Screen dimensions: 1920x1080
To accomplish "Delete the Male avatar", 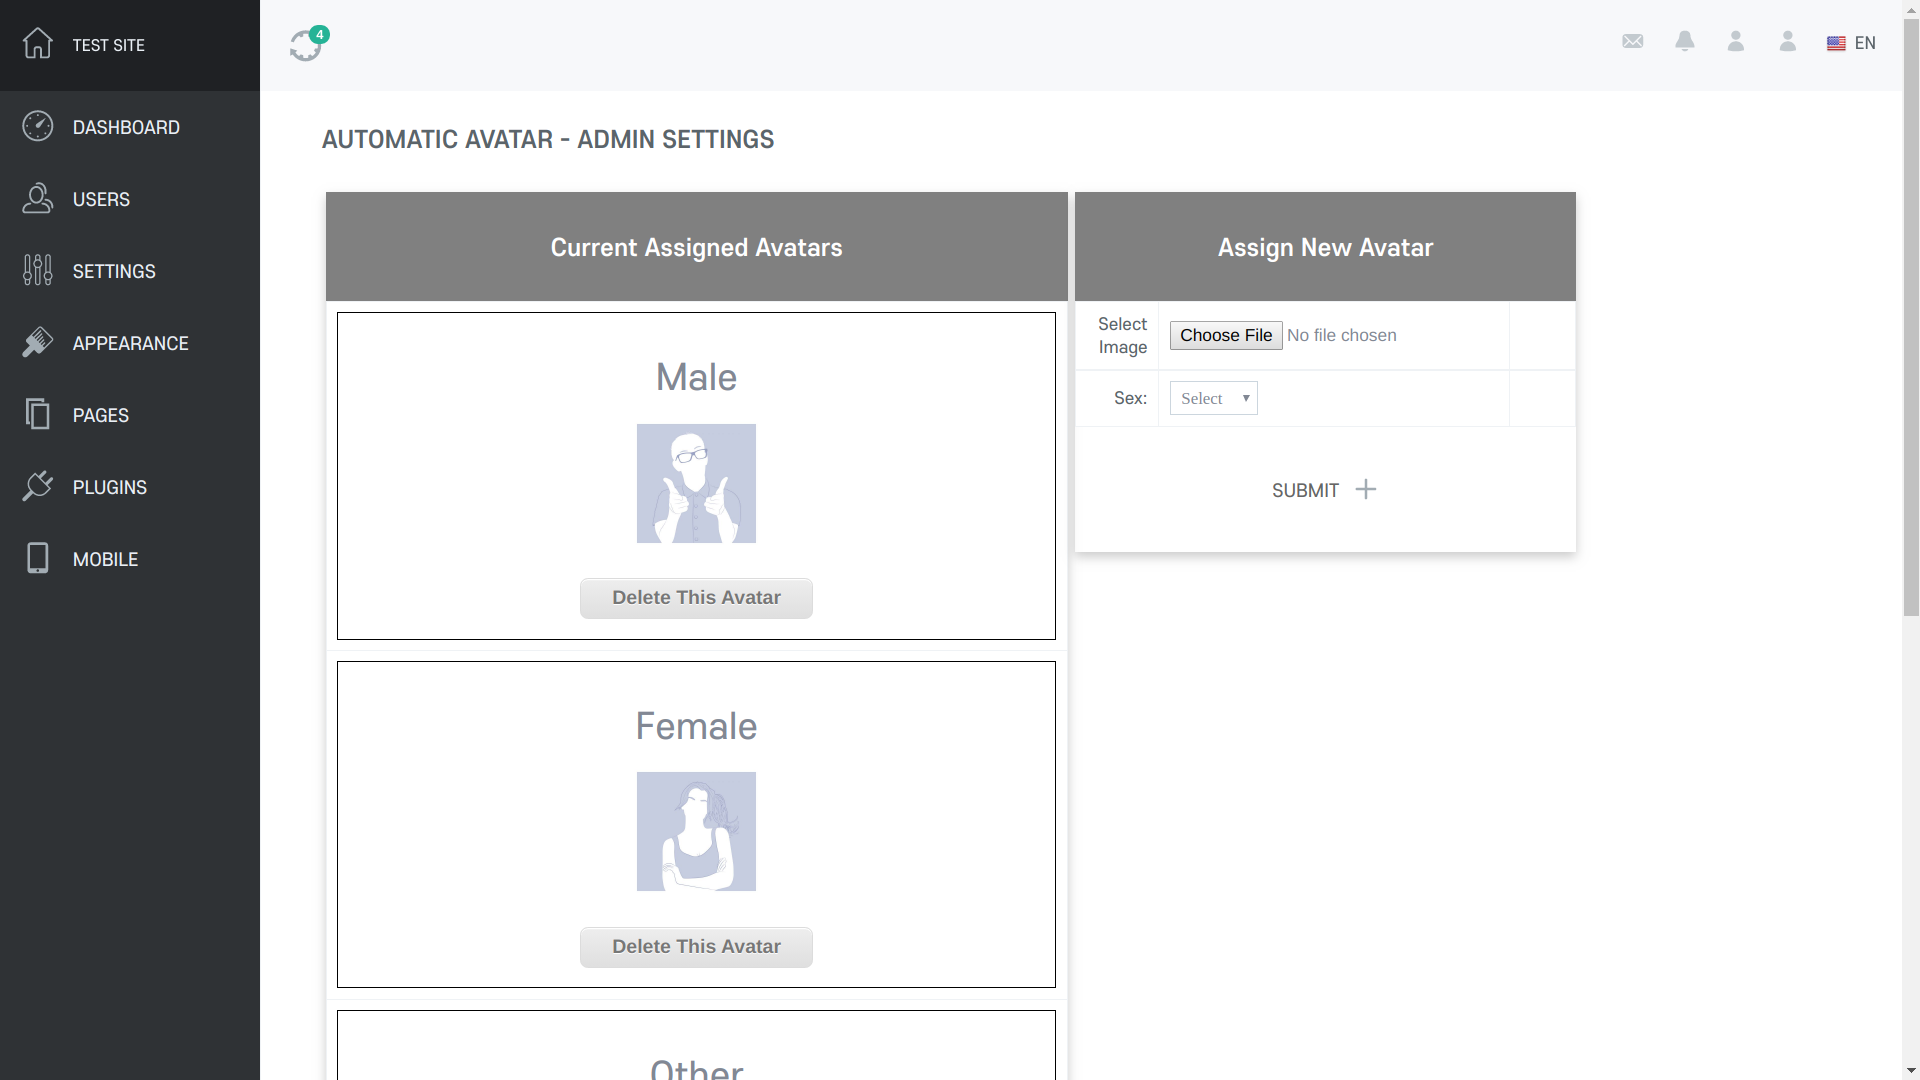I will pyautogui.click(x=695, y=597).
